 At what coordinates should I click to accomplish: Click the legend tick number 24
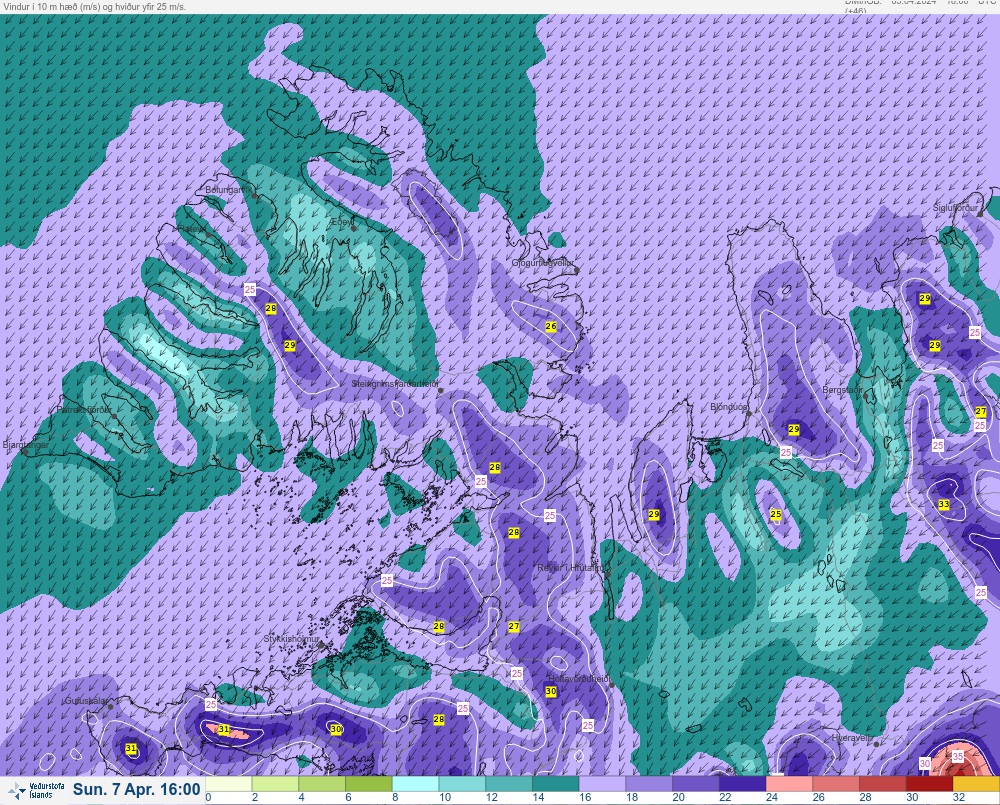pos(772,797)
